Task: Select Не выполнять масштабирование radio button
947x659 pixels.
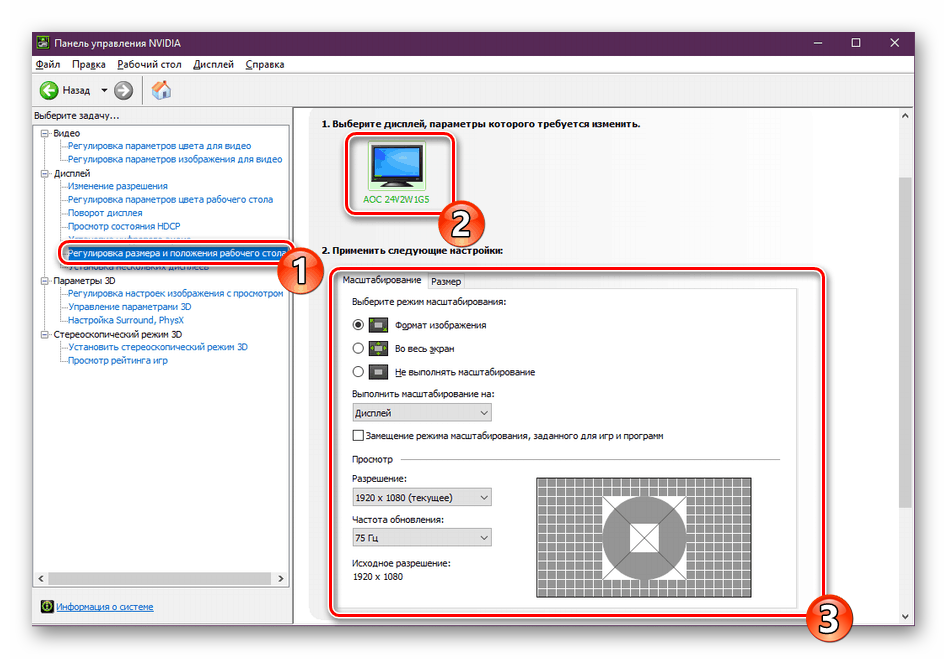Action: click(x=358, y=372)
